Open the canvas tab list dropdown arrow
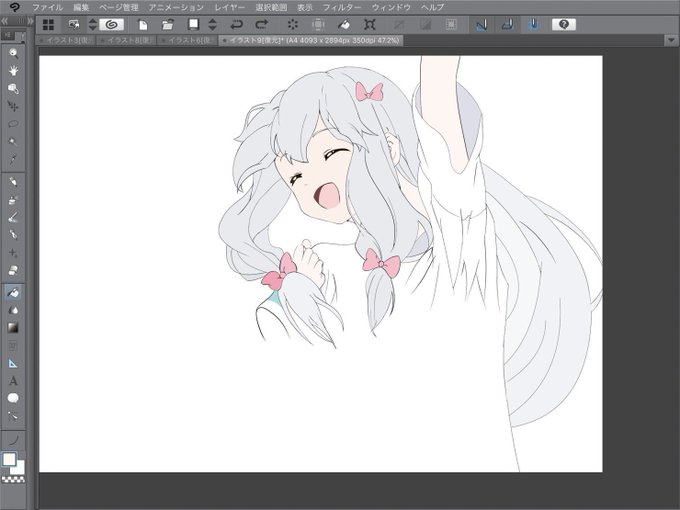The image size is (680, 510). (671, 40)
